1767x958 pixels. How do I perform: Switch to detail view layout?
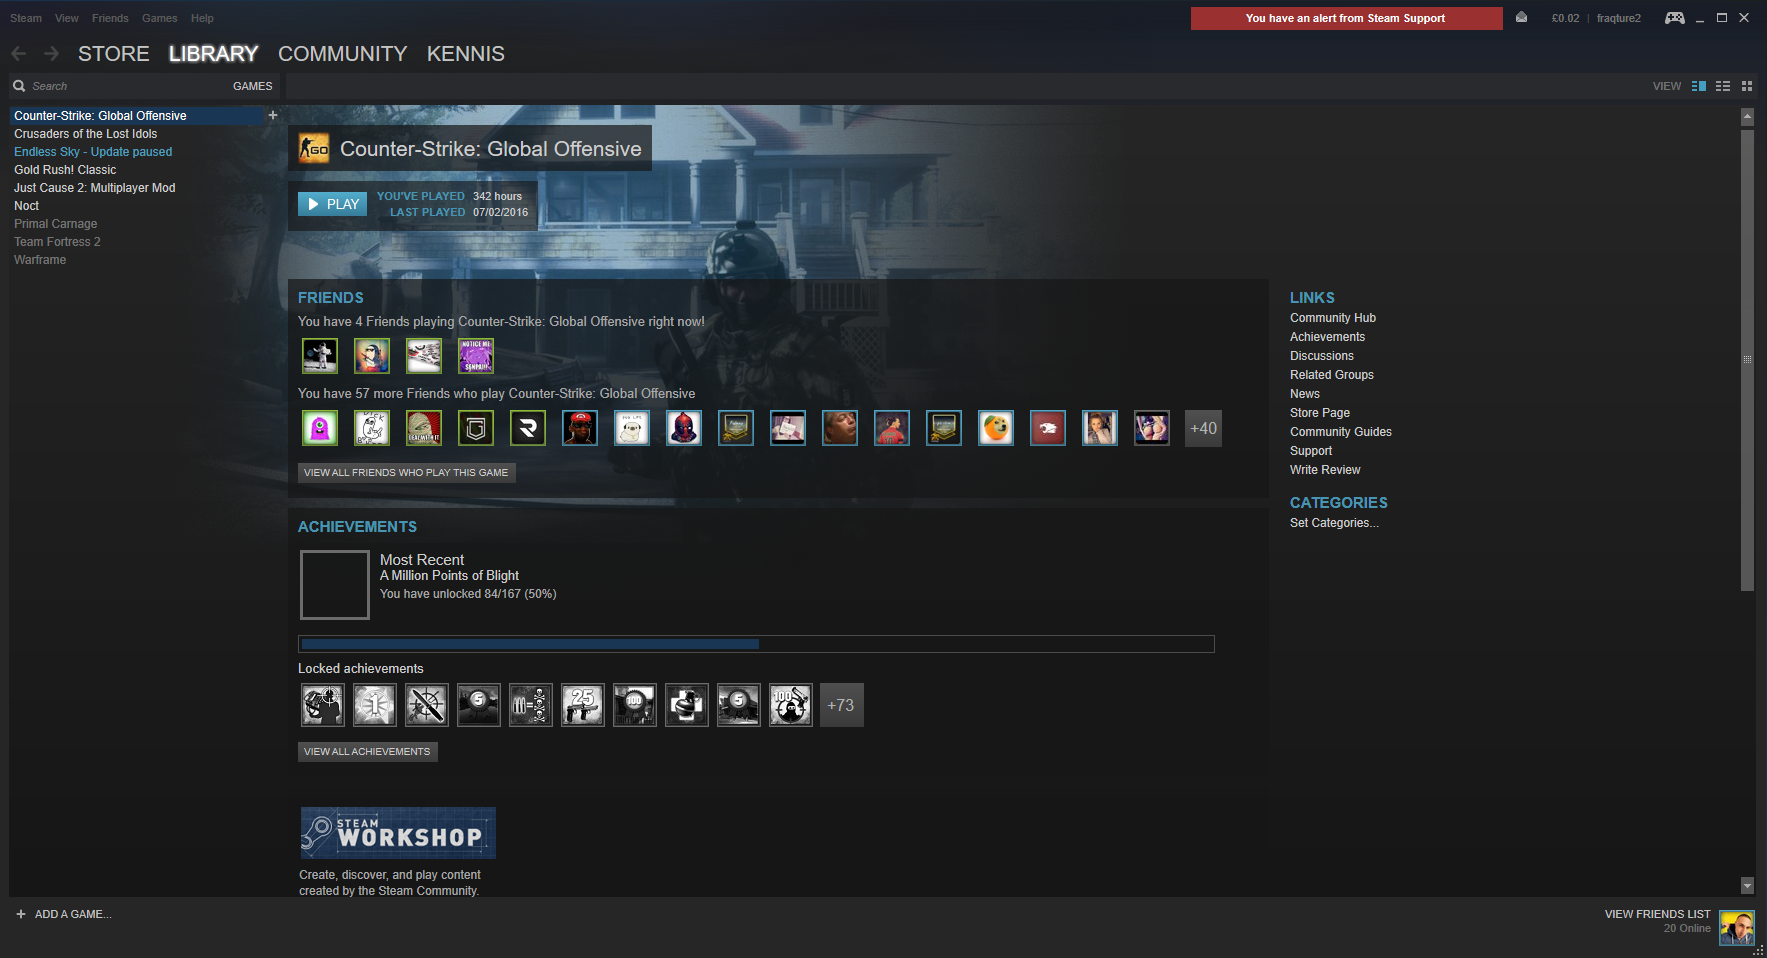pos(1698,86)
